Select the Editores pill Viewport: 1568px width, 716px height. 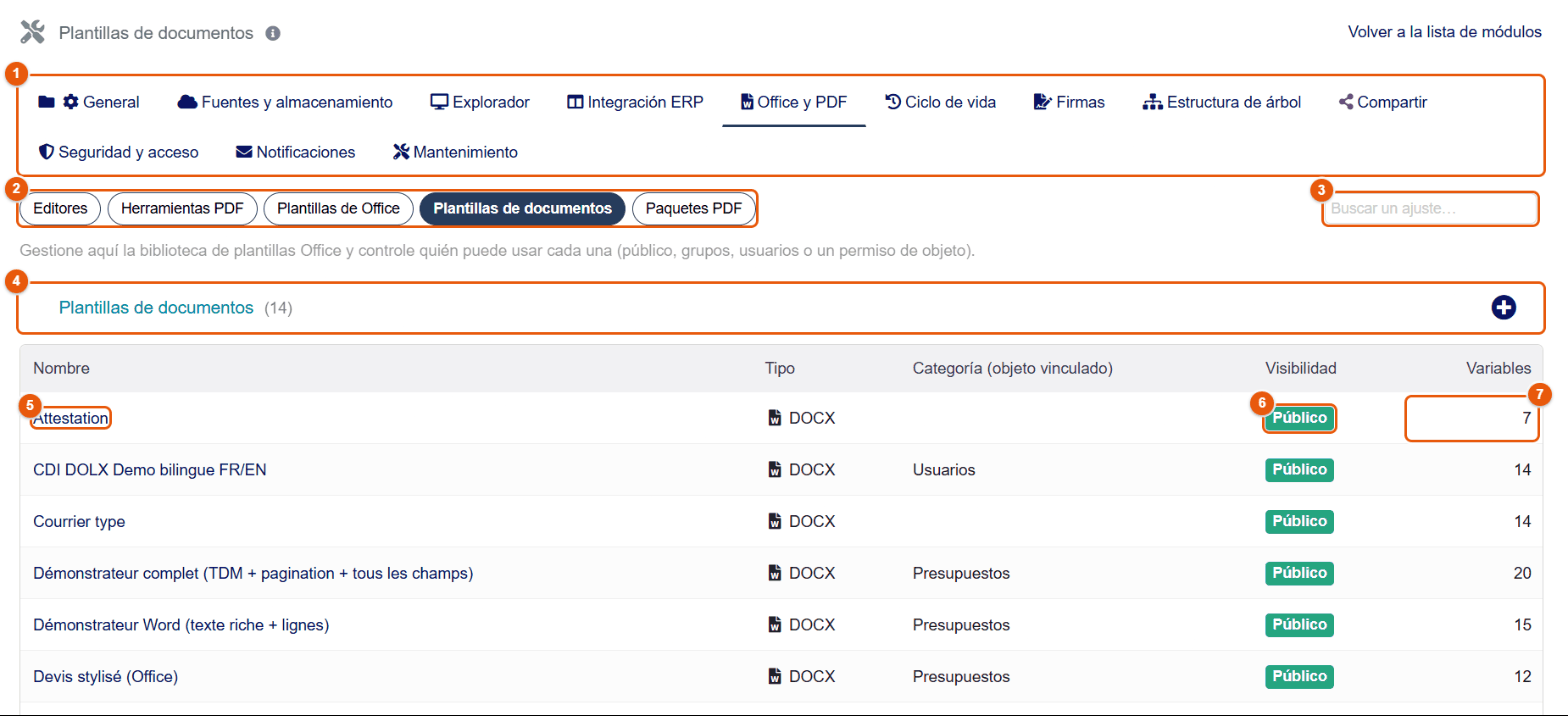[60, 209]
